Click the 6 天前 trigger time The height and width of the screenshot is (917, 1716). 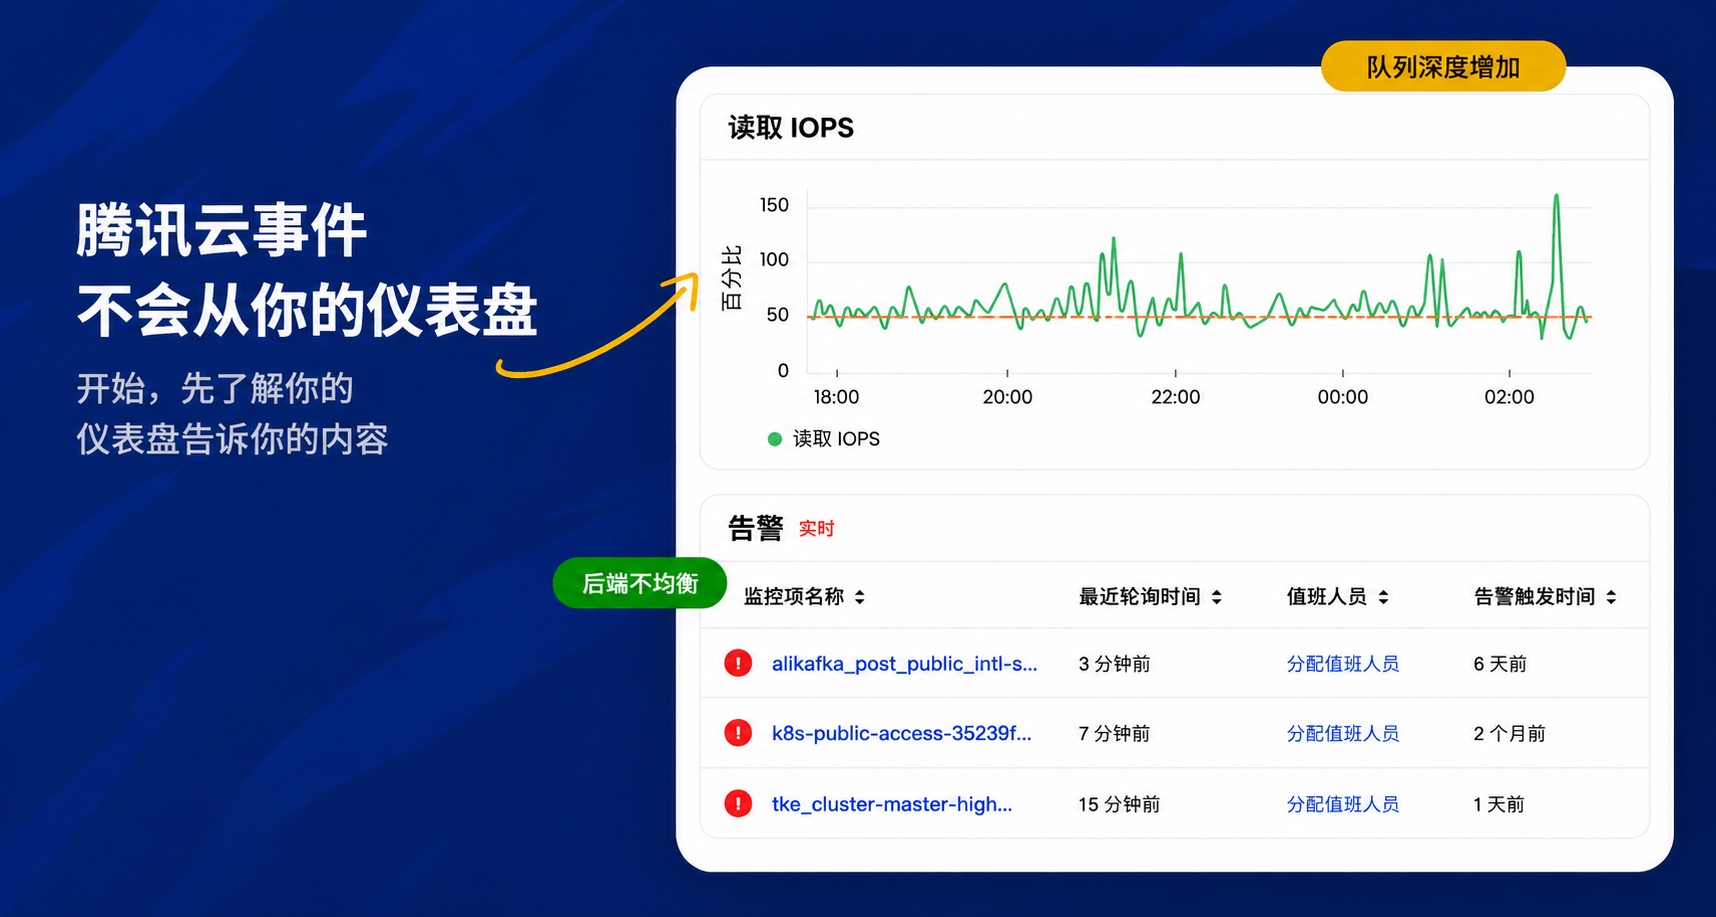click(1500, 664)
